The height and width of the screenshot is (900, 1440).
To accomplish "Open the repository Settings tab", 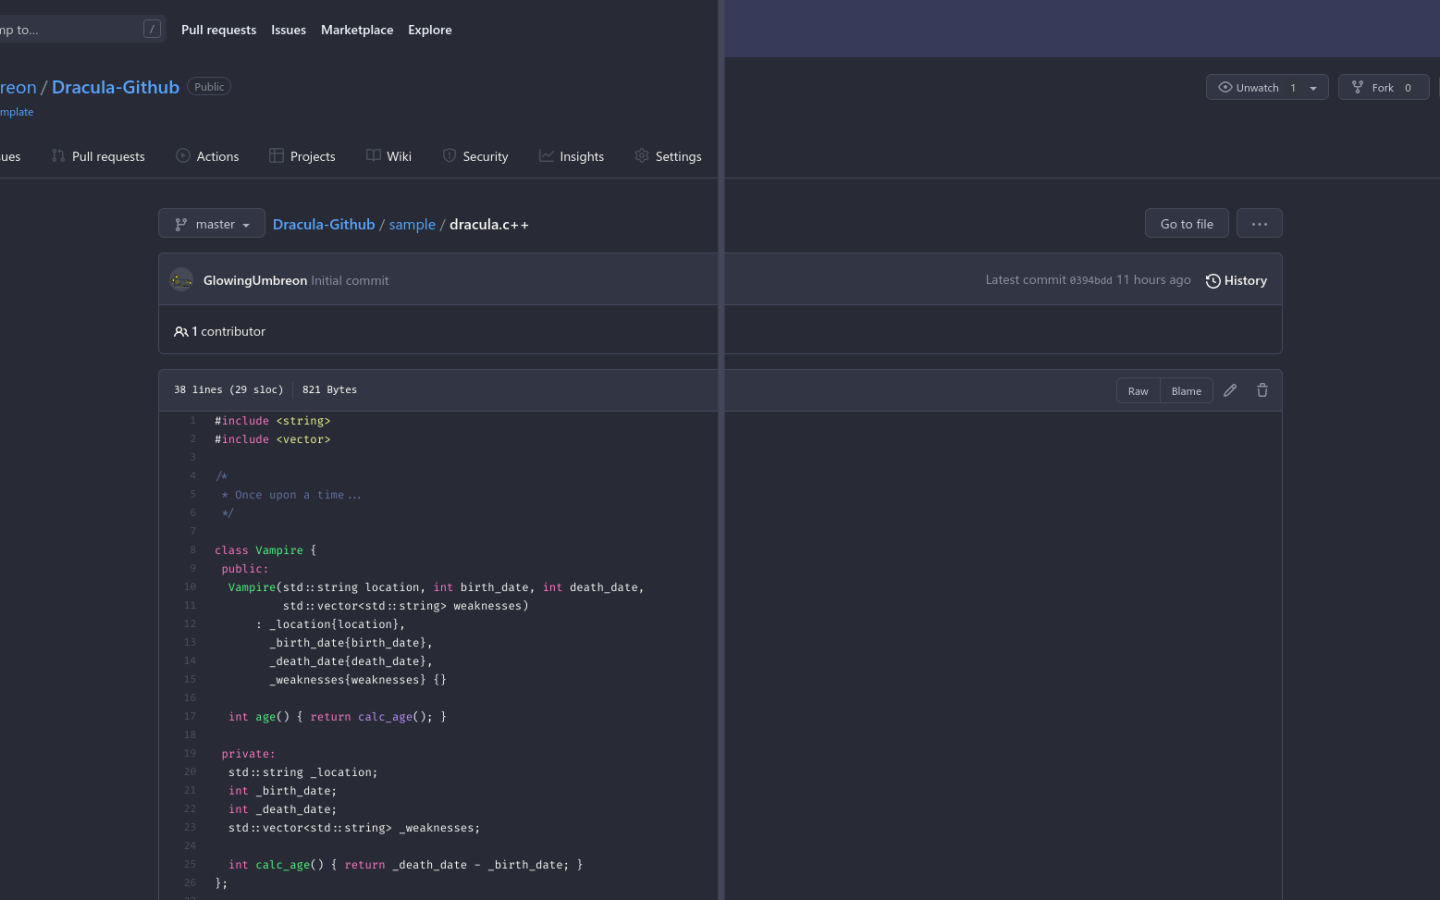I will [668, 156].
